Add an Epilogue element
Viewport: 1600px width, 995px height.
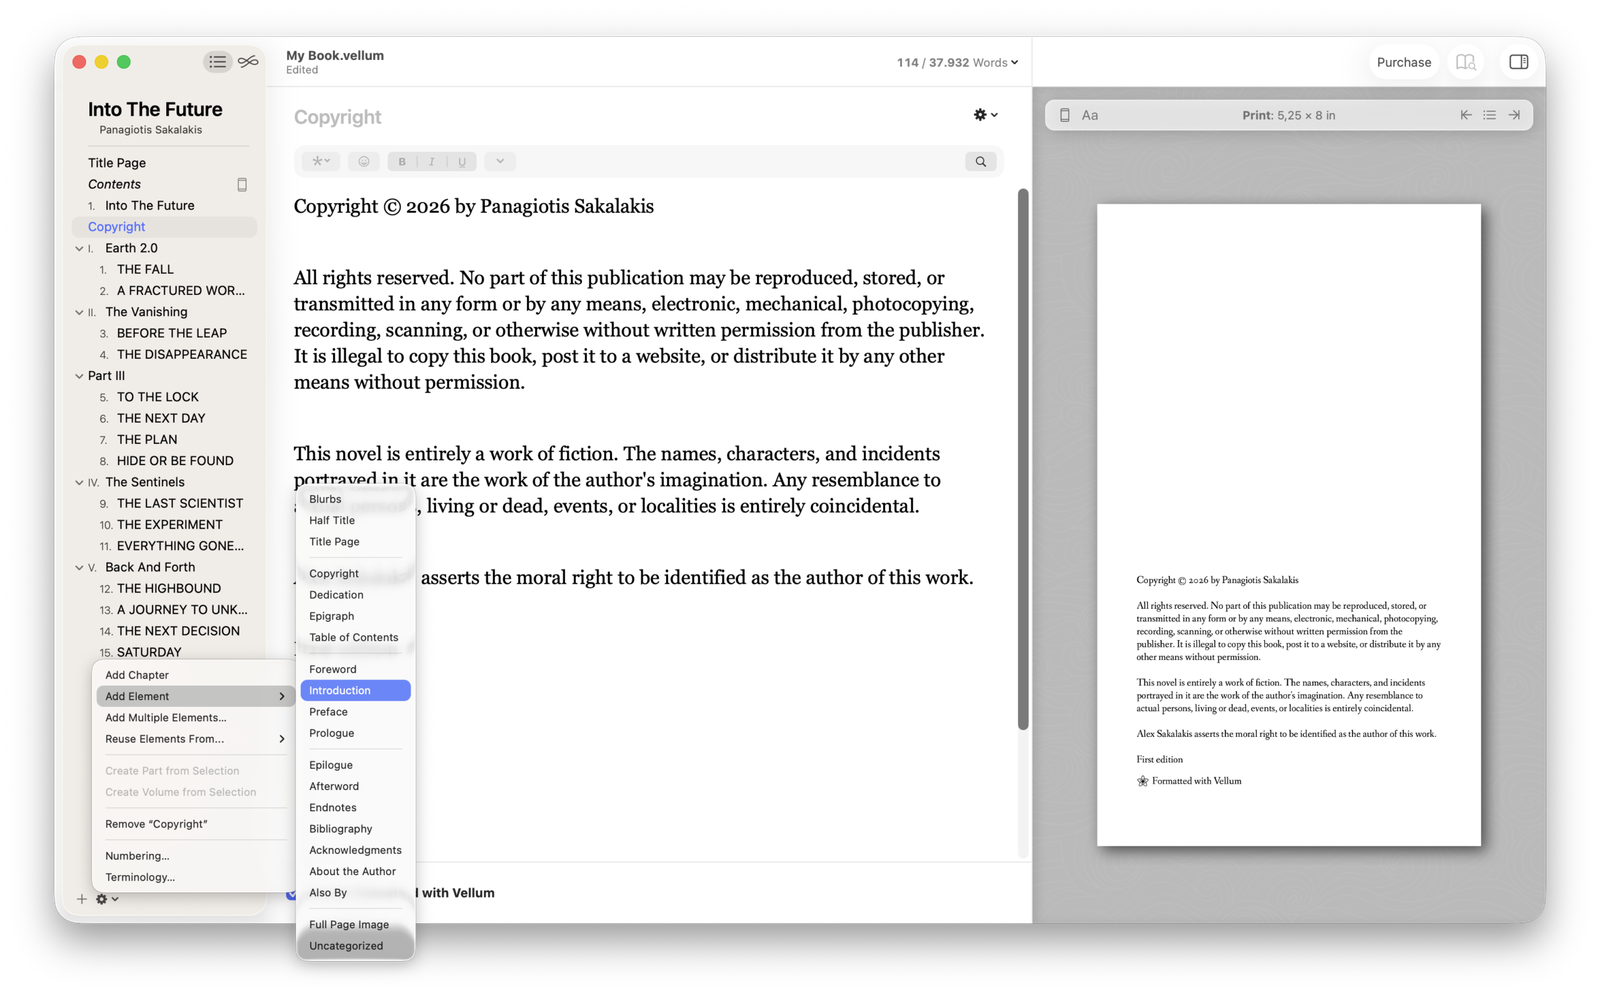355,765
